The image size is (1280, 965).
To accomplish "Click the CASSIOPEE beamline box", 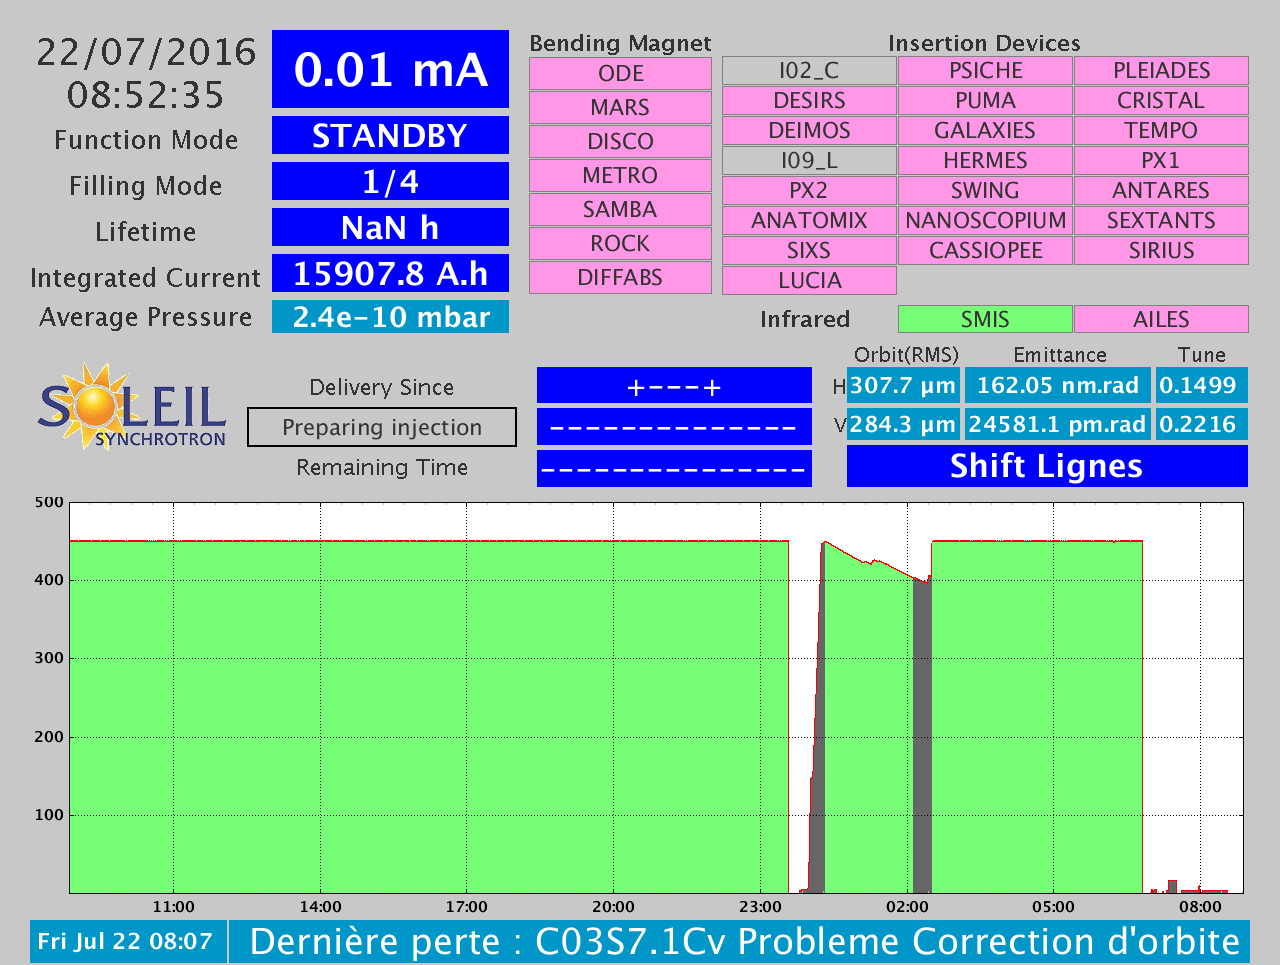I will click(x=985, y=251).
